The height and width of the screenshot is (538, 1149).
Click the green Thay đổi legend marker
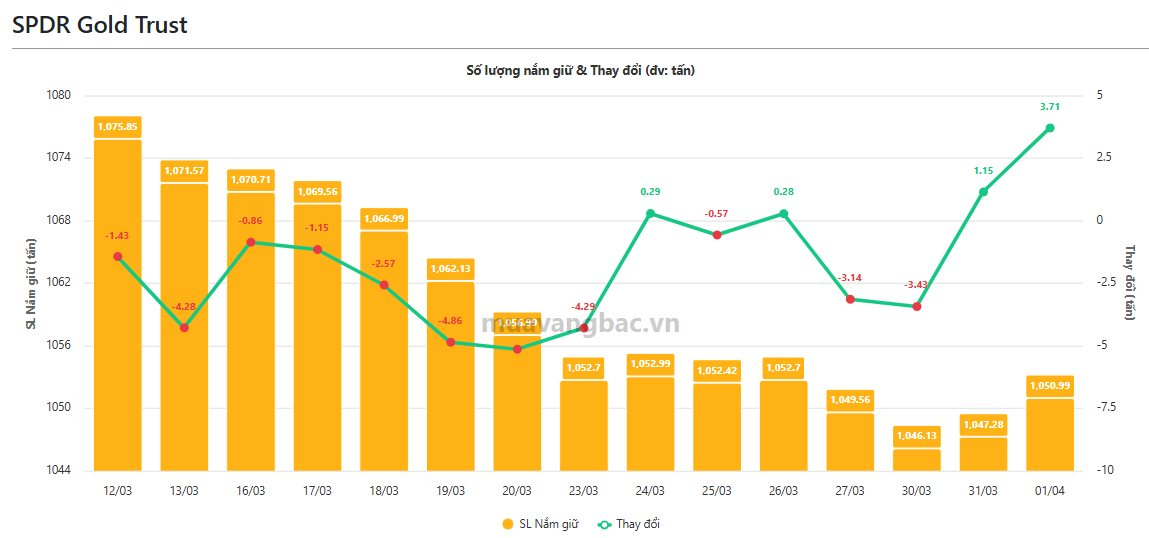603,524
